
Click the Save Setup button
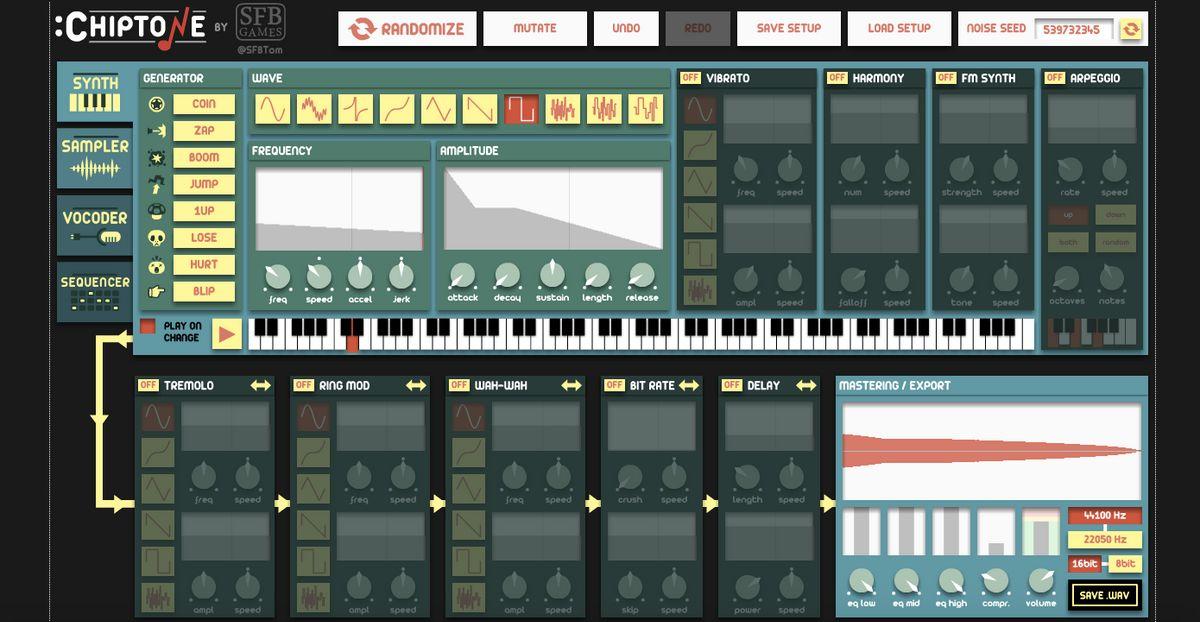[789, 29]
